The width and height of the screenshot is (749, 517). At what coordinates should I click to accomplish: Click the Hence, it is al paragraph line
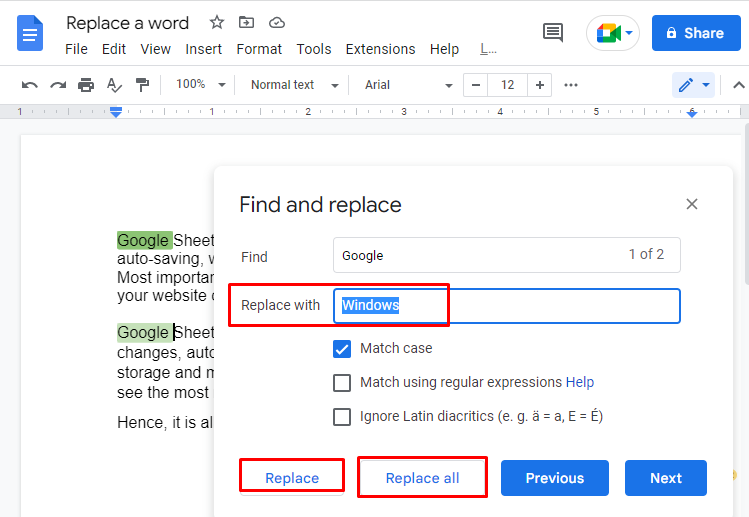[x=165, y=422]
